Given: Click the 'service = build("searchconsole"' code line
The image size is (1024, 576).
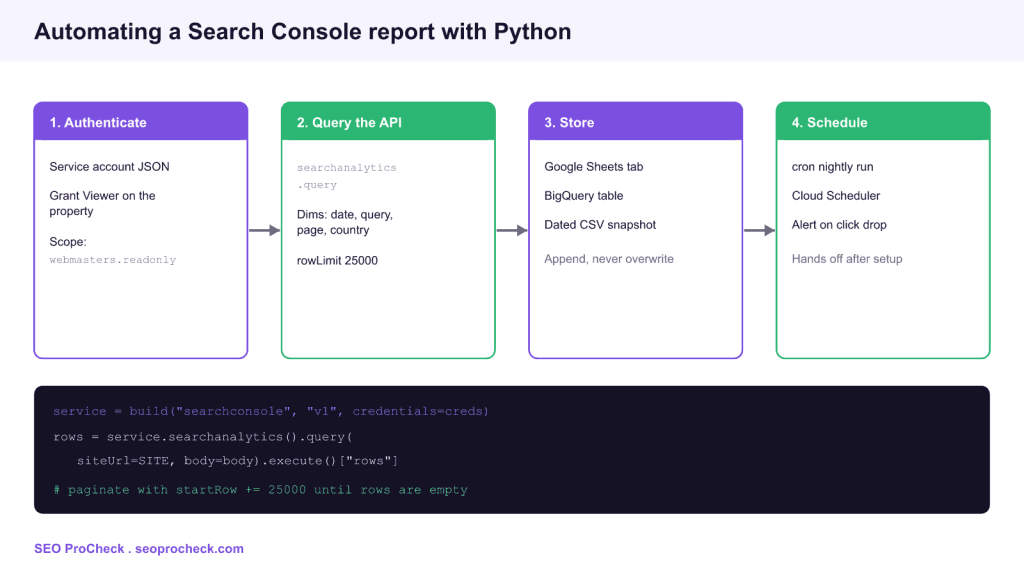Looking at the screenshot, I should click(x=271, y=411).
